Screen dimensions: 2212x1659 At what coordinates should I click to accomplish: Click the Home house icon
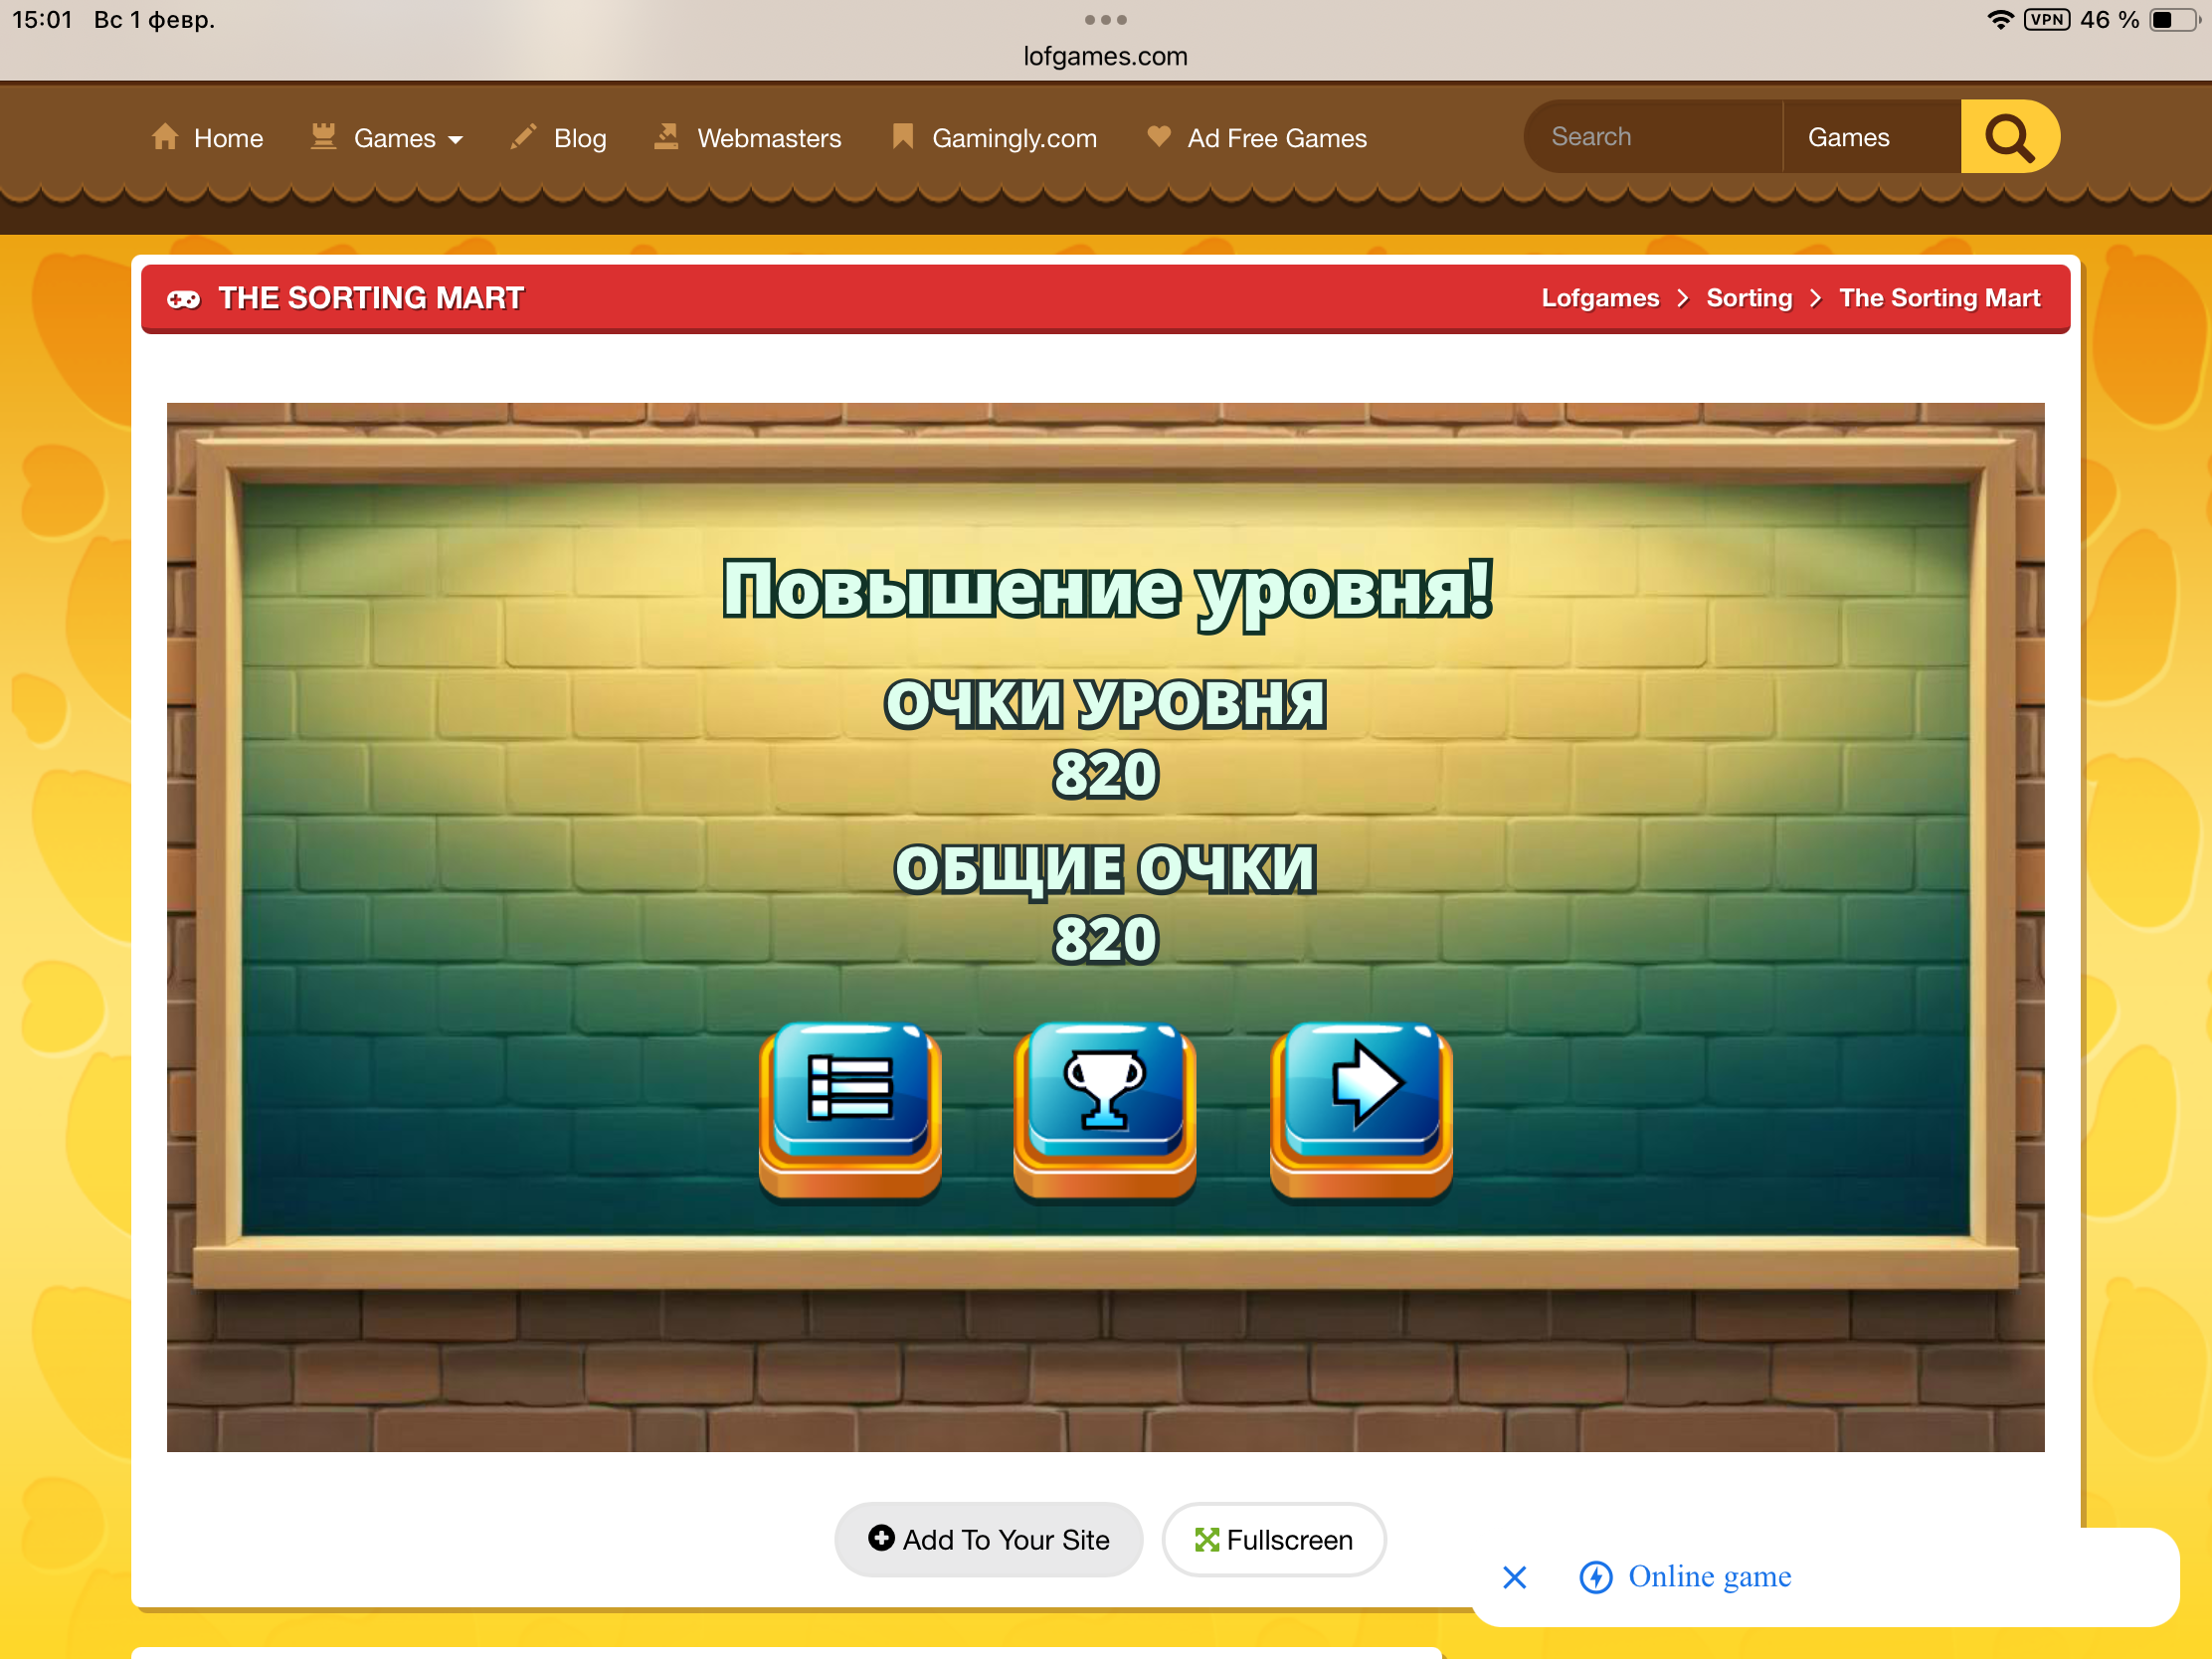click(x=165, y=137)
